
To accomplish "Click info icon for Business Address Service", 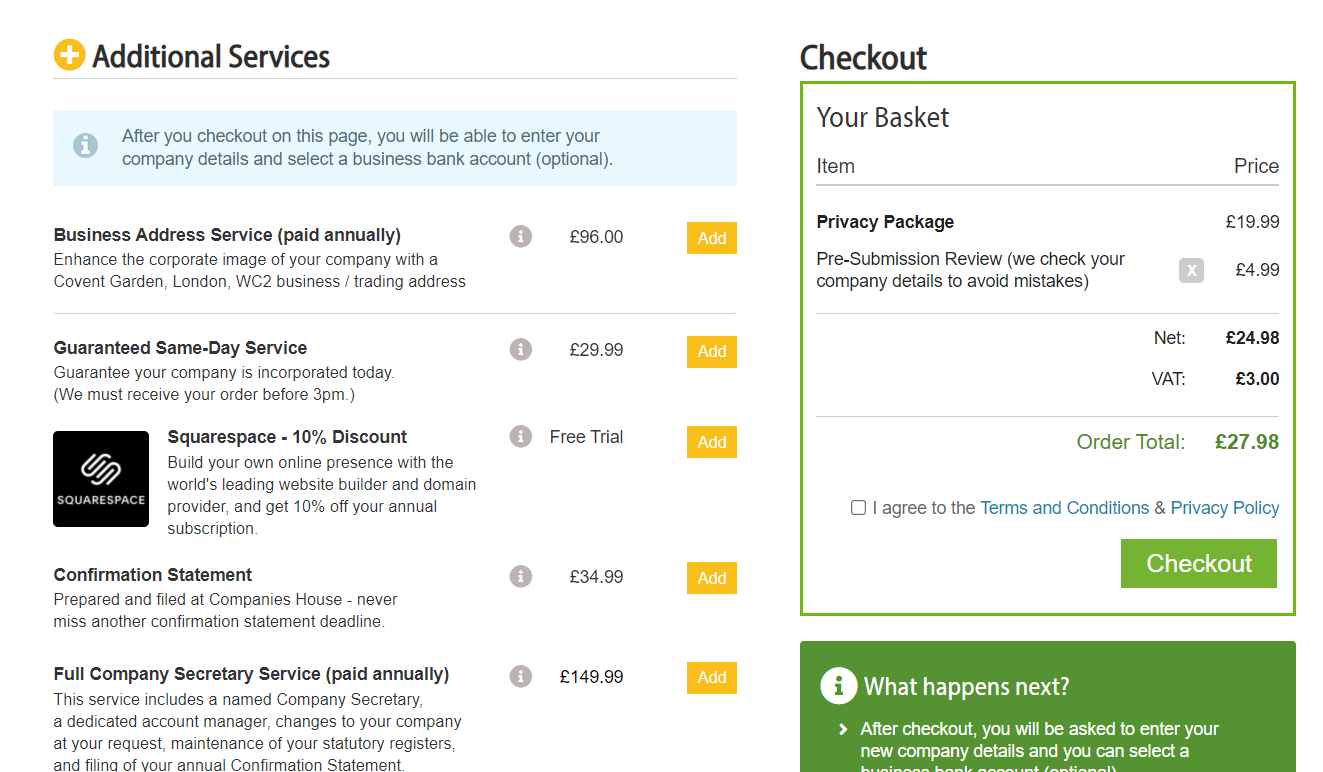I will (x=520, y=237).
